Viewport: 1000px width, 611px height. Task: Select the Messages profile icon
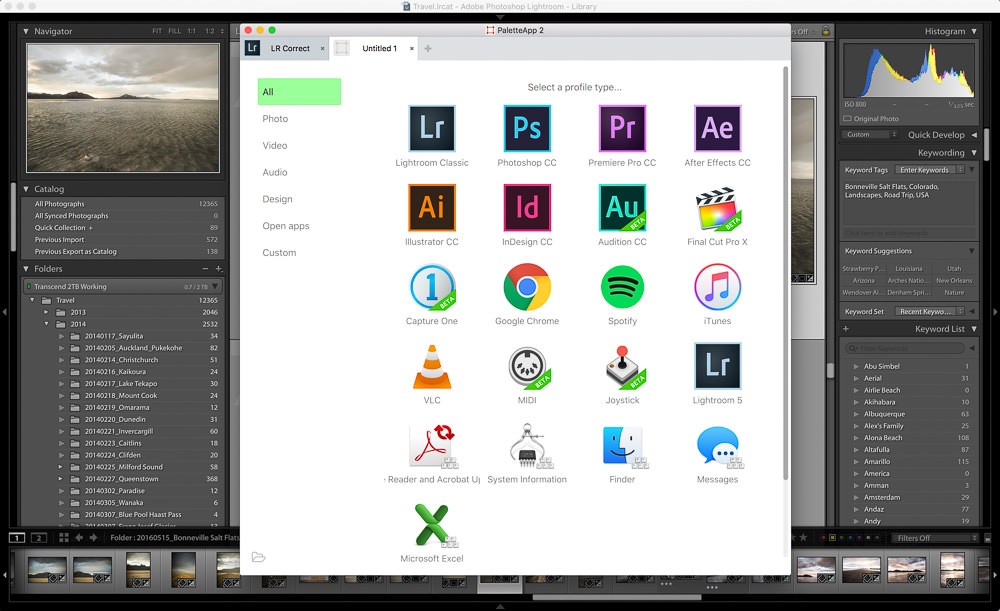(x=719, y=446)
